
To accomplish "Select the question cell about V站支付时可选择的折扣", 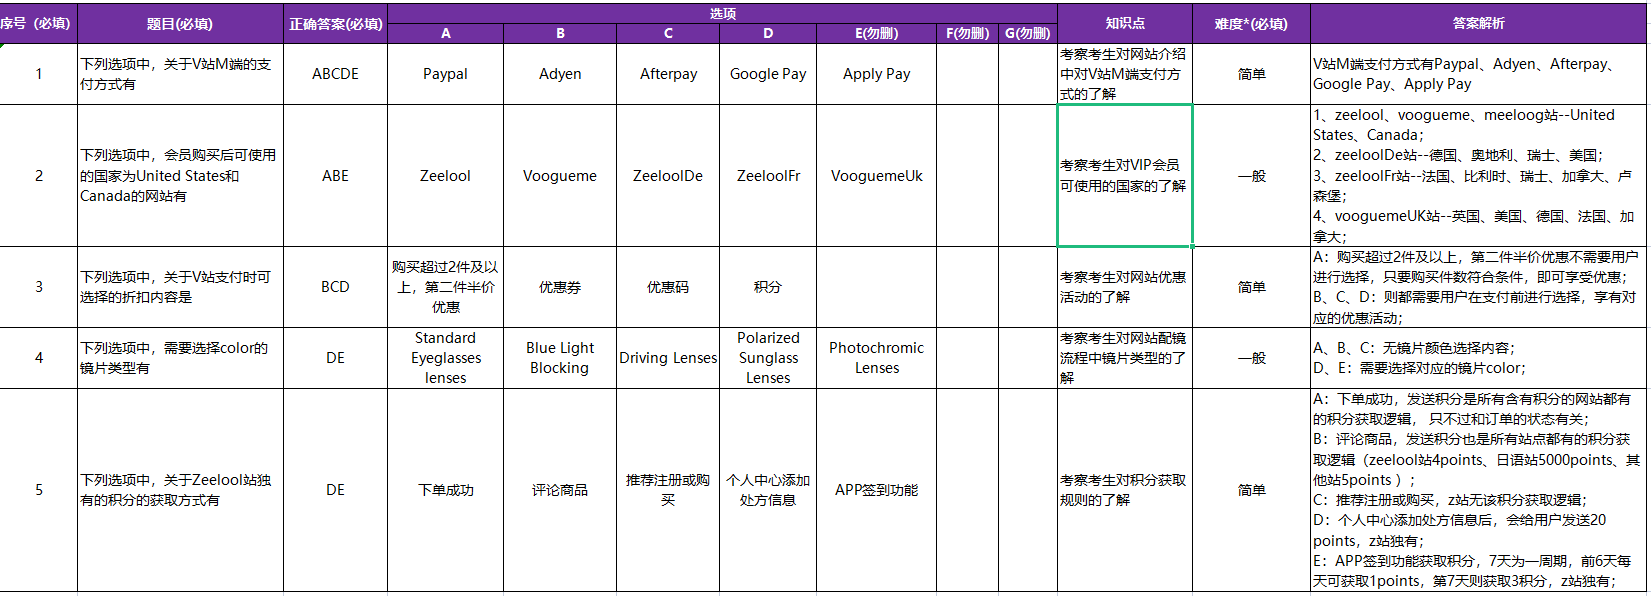I will tap(180, 287).
